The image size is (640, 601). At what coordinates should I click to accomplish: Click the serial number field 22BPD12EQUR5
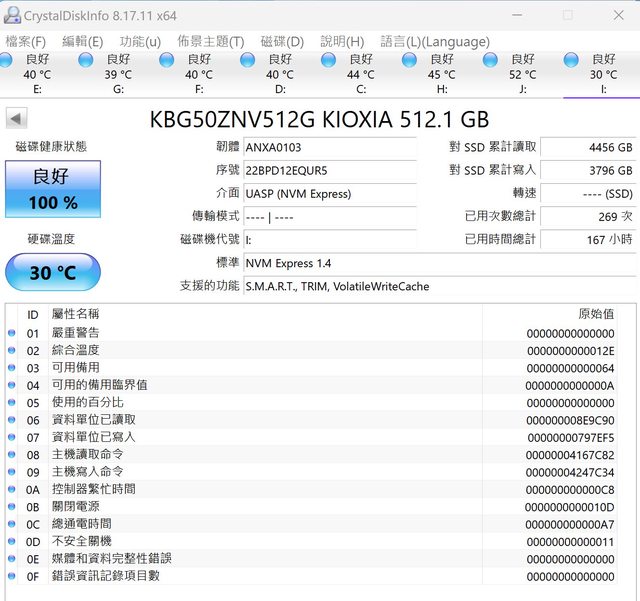(x=329, y=170)
